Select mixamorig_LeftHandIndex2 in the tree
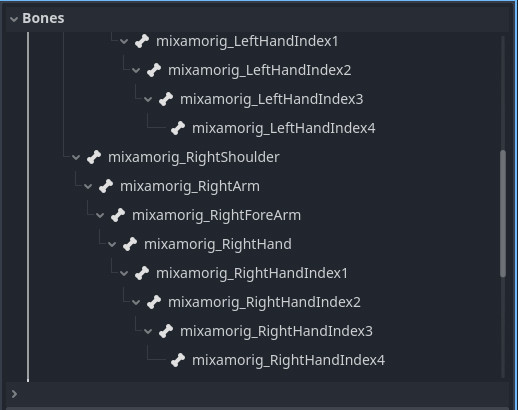Screen dimensions: 518x410 click(260, 70)
